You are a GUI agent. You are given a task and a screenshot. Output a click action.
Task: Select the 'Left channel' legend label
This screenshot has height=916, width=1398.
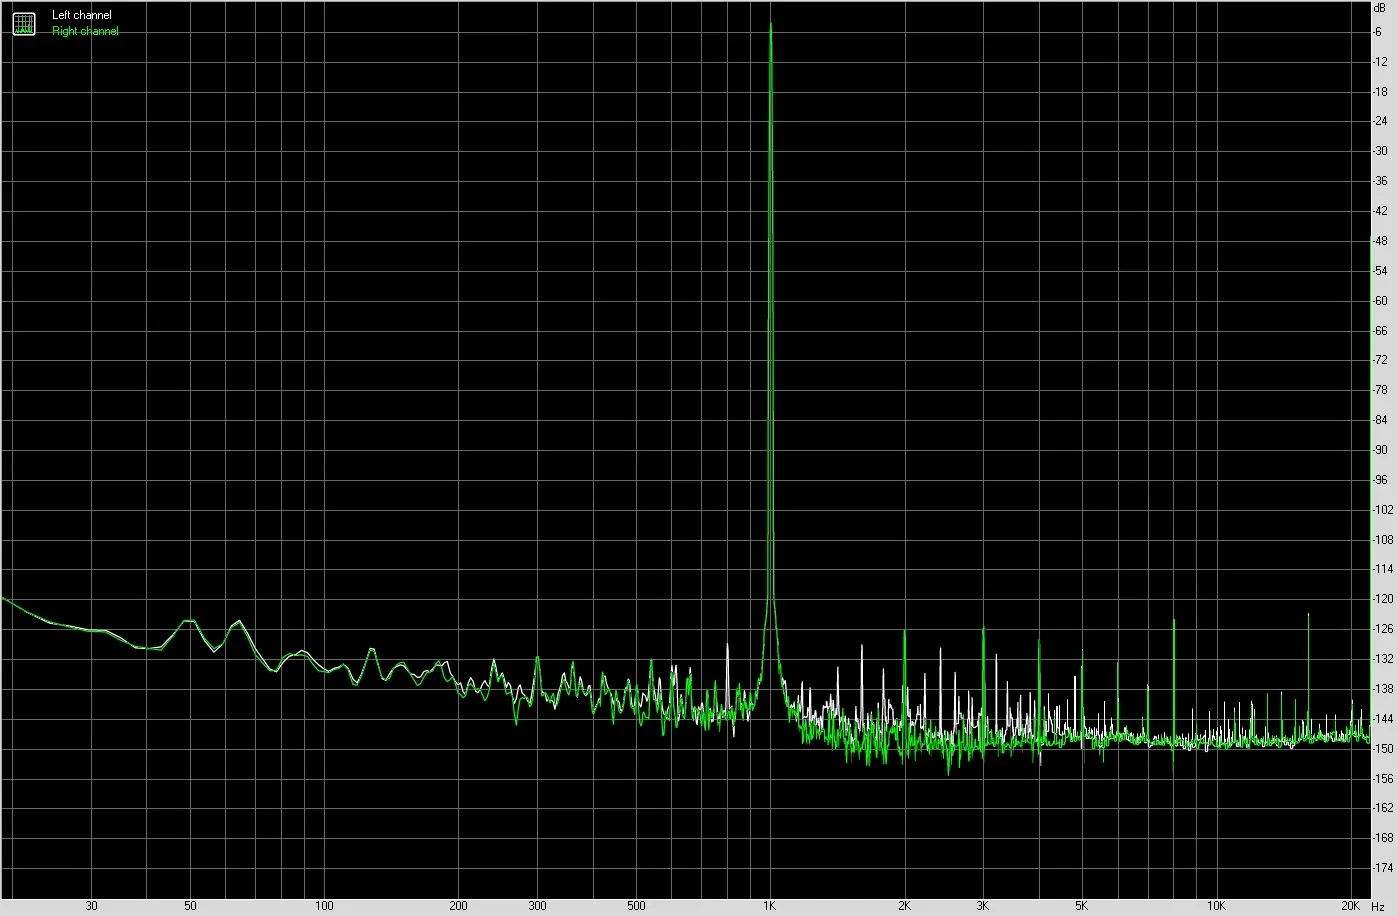coord(82,15)
